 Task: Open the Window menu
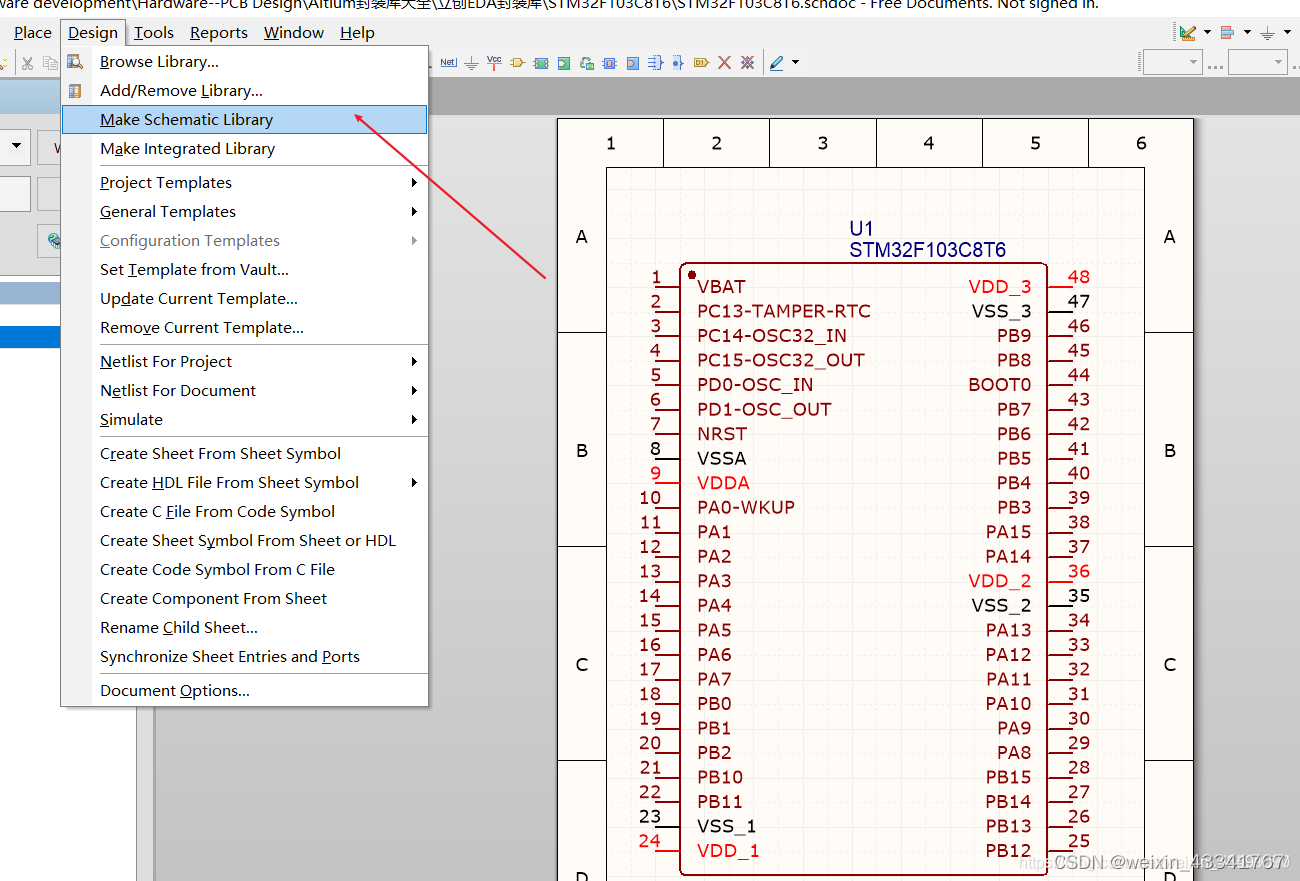[x=294, y=33]
